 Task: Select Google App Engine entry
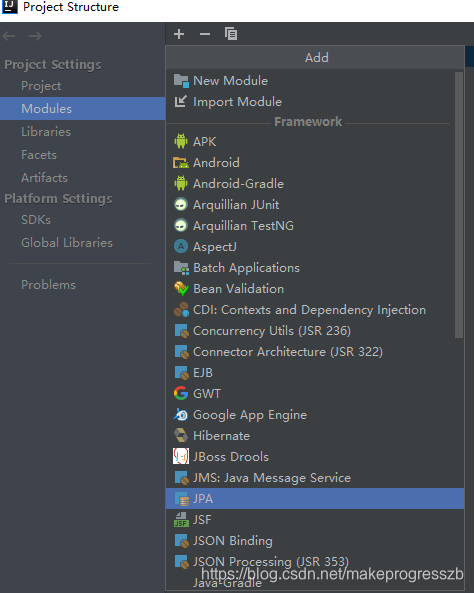pos(315,414)
